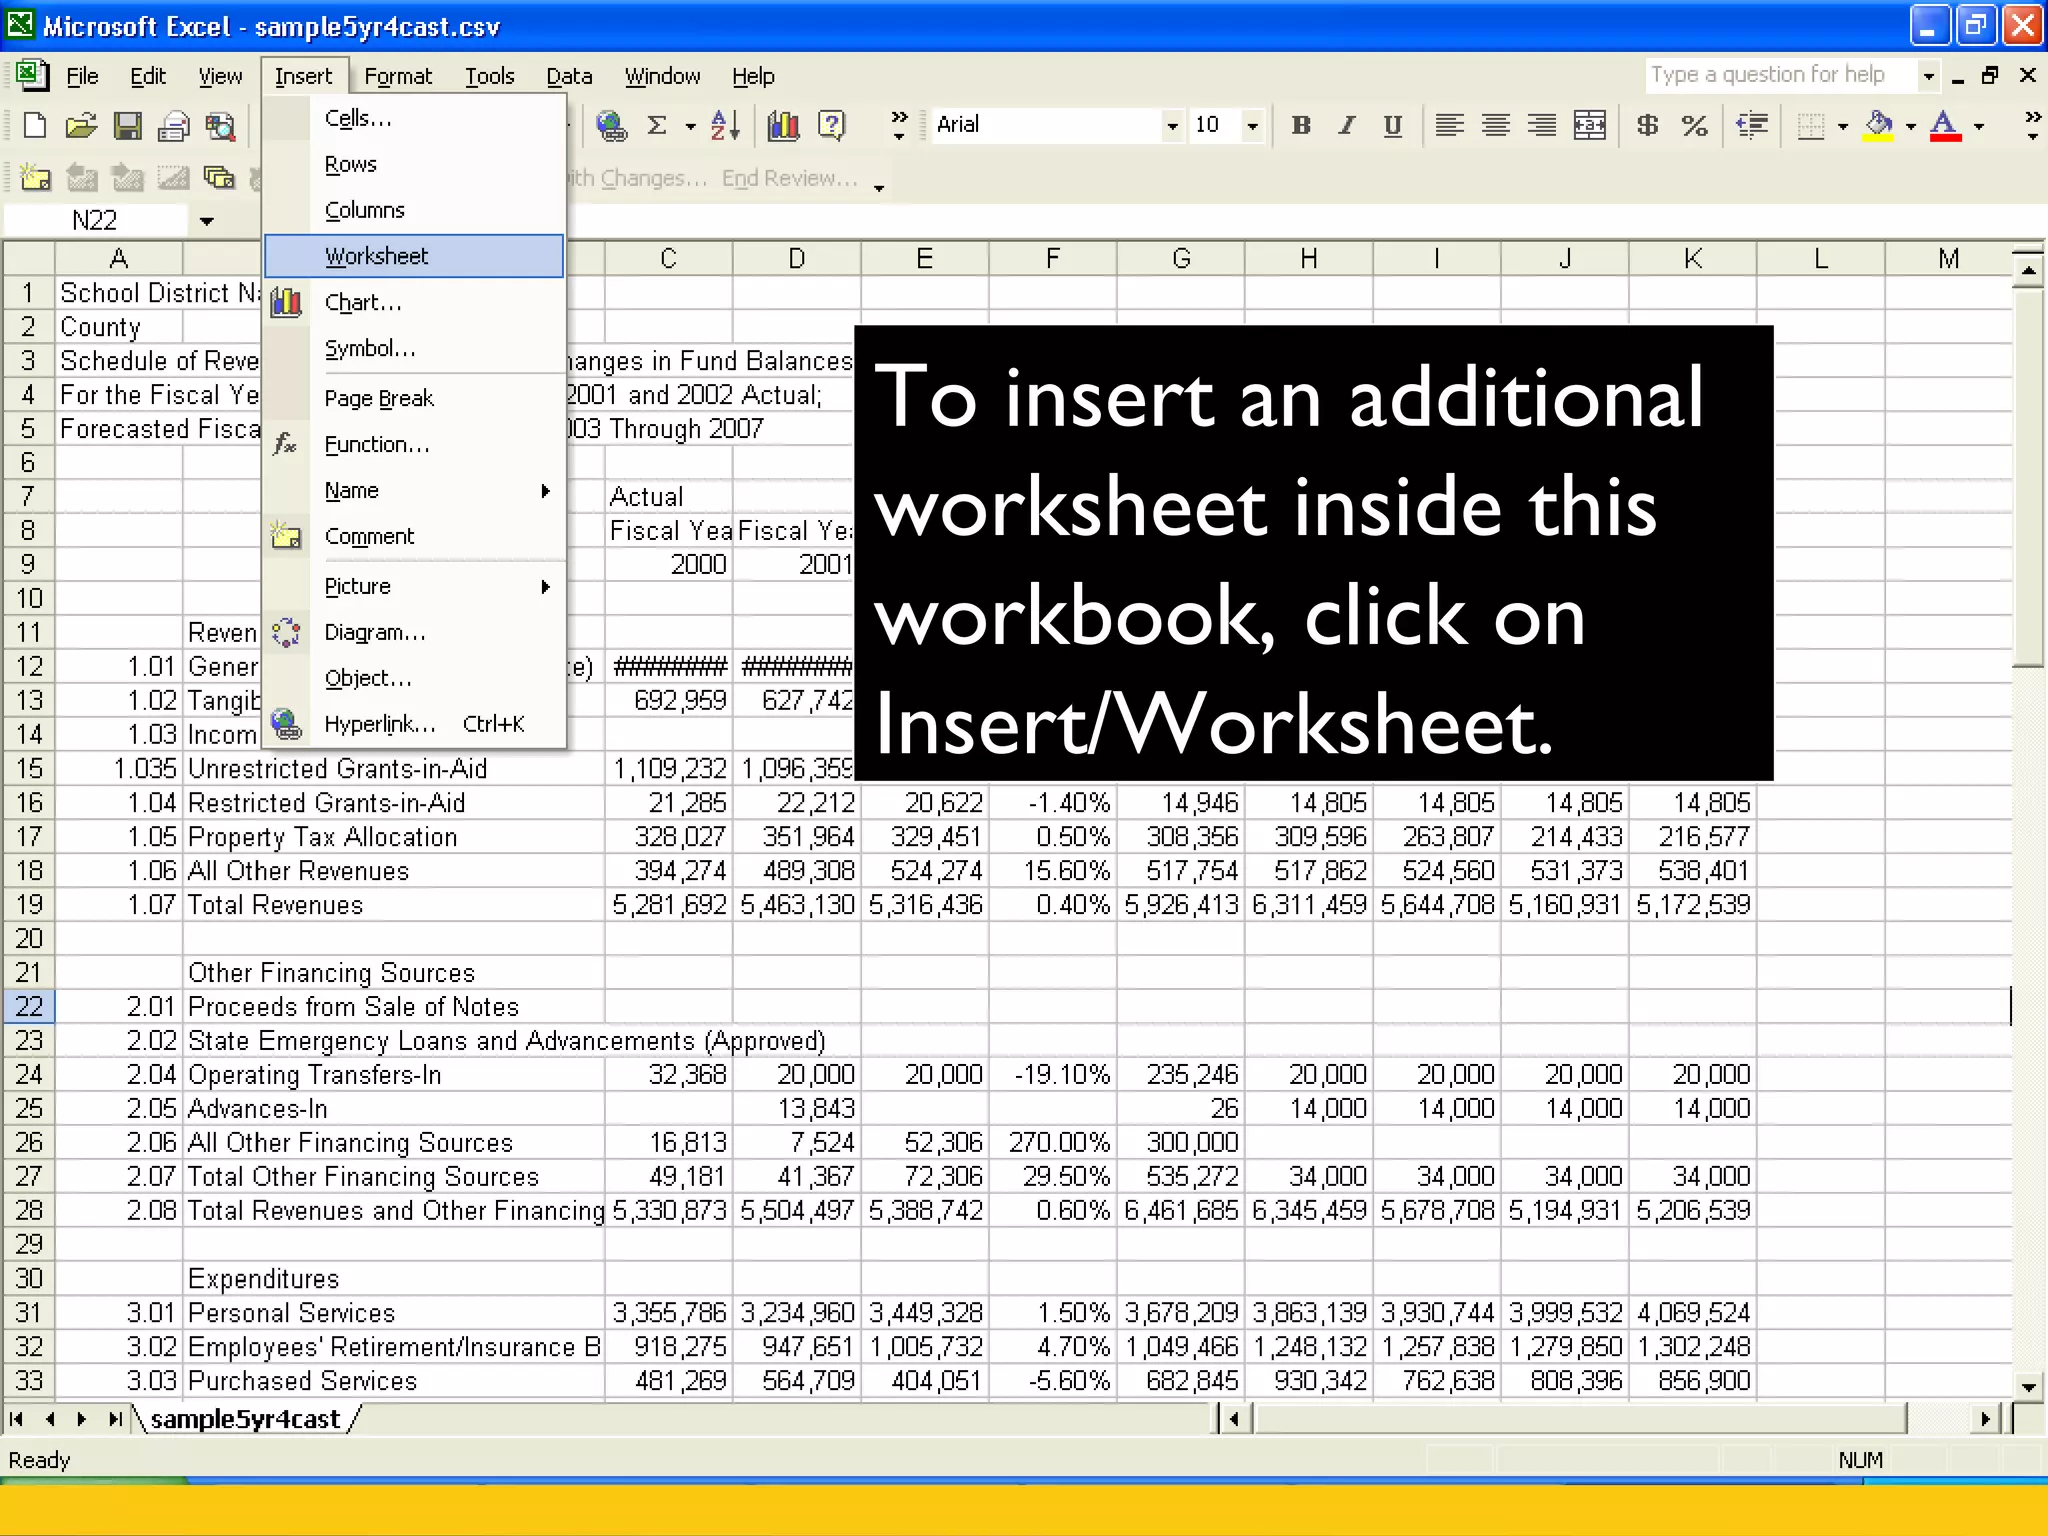The width and height of the screenshot is (2048, 1536).
Task: Open the font size dropdown arrow
Action: [1252, 126]
